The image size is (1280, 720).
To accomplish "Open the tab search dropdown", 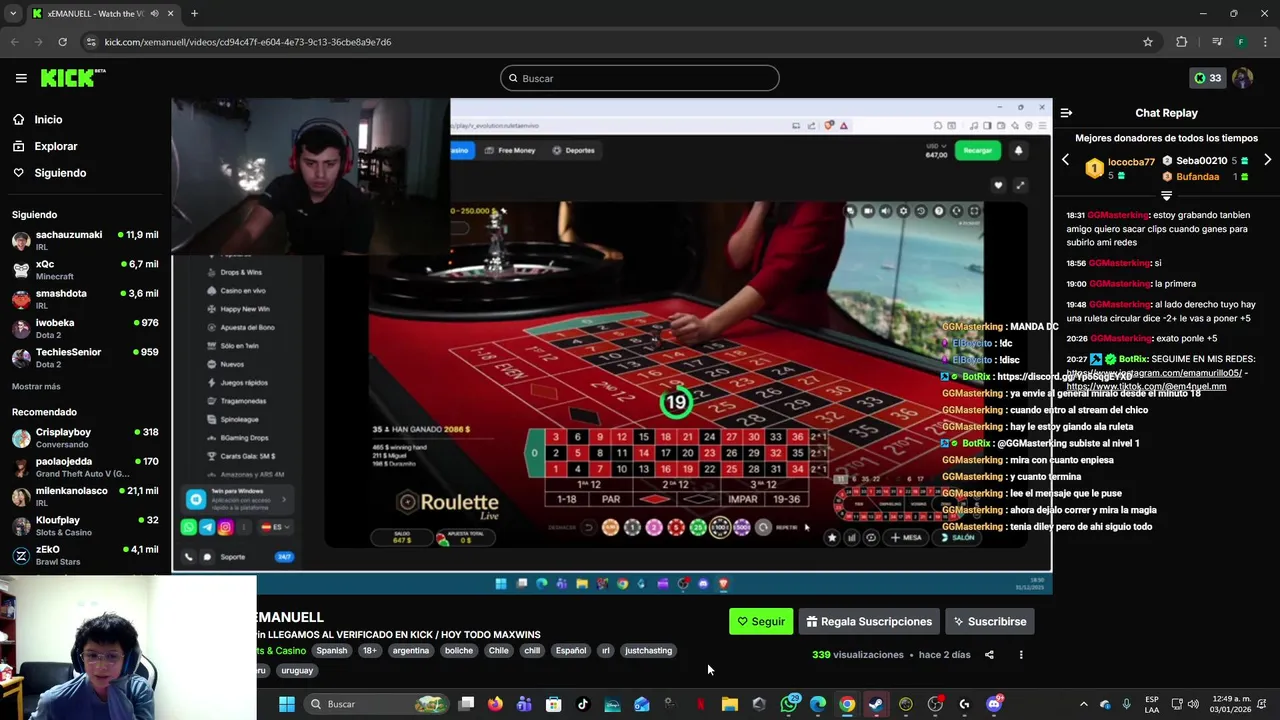I will (14, 14).
